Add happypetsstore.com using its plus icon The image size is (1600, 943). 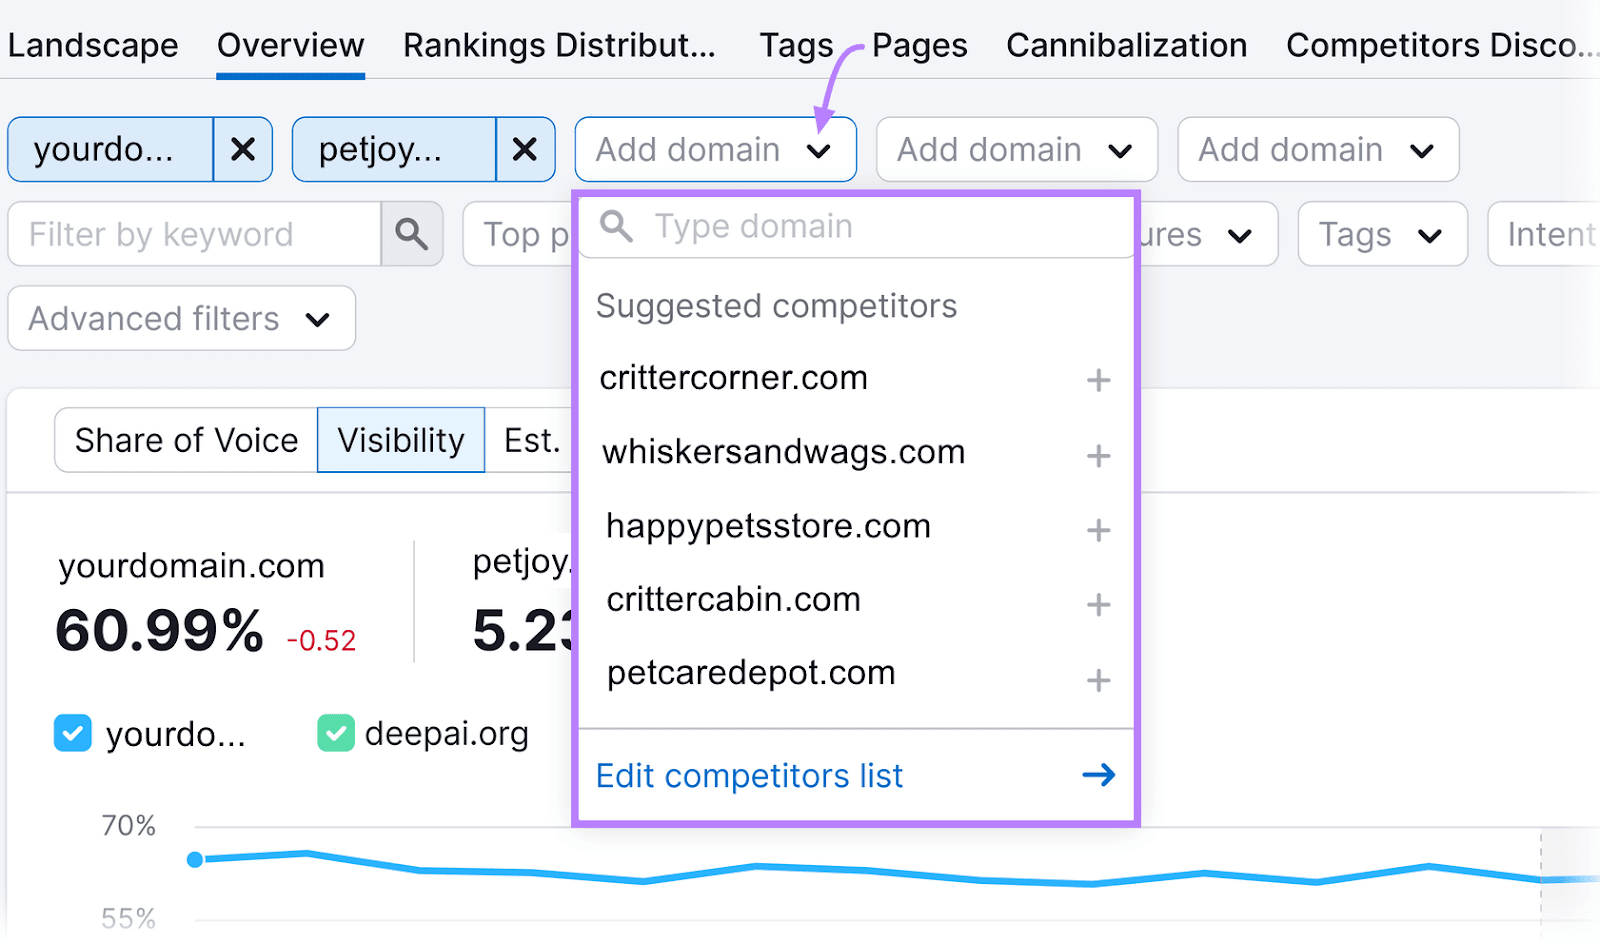point(1098,529)
